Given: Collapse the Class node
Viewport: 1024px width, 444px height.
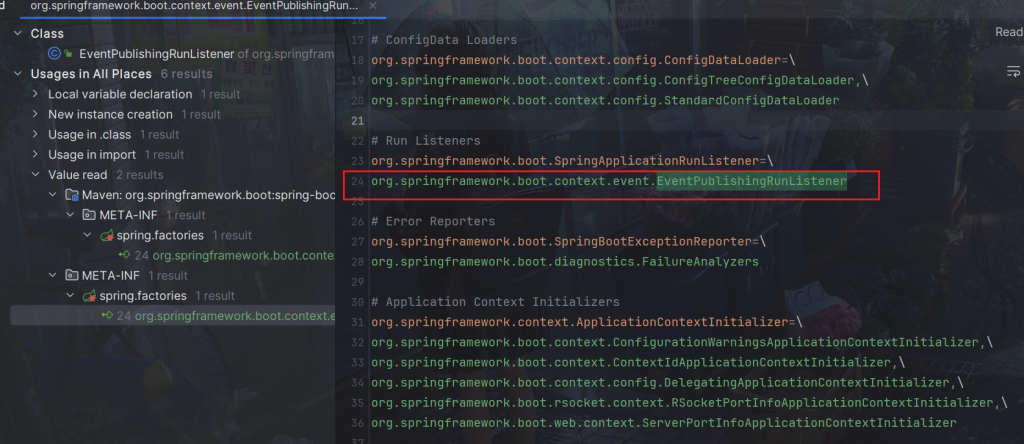Looking at the screenshot, I should [x=18, y=33].
